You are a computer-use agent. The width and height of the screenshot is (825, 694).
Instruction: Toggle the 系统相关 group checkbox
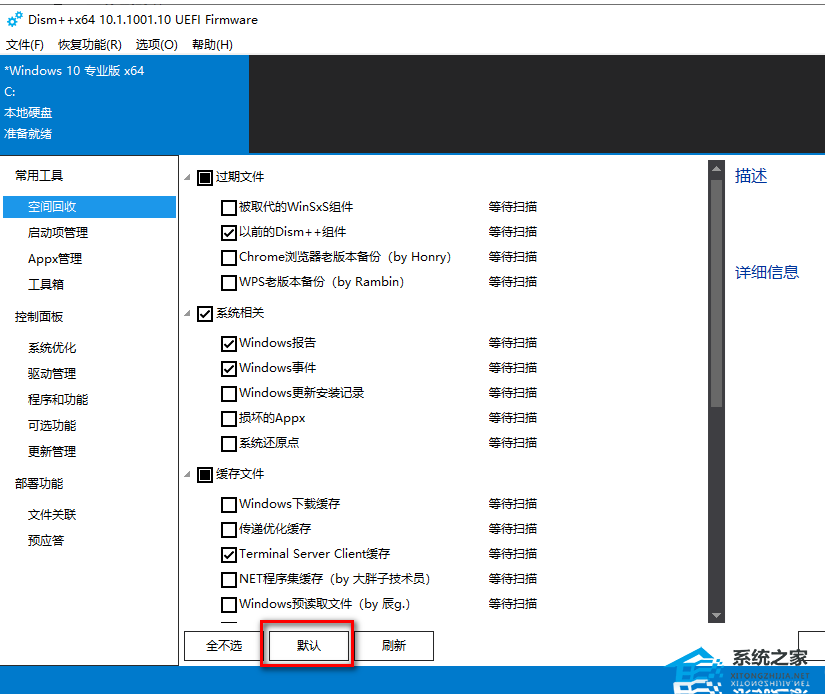tap(205, 314)
